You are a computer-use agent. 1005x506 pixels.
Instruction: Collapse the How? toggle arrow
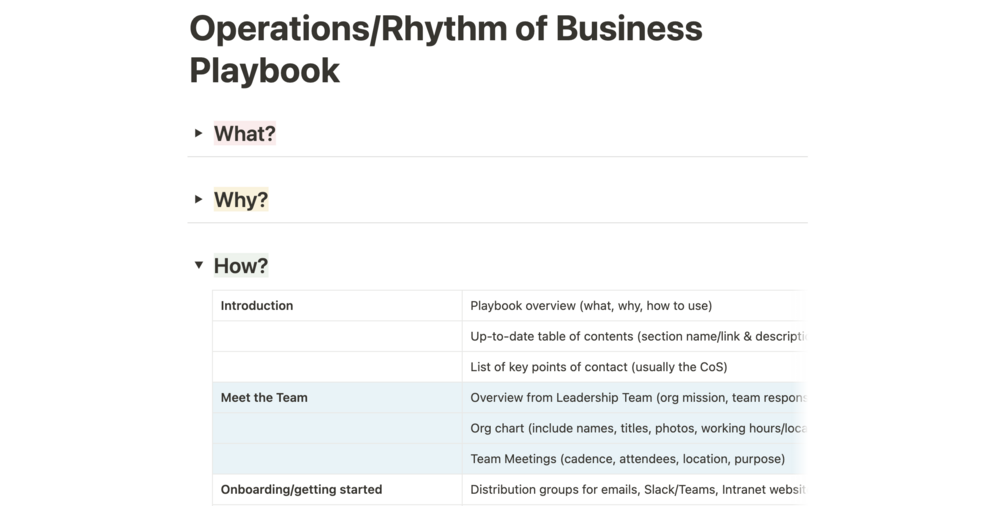pos(199,265)
